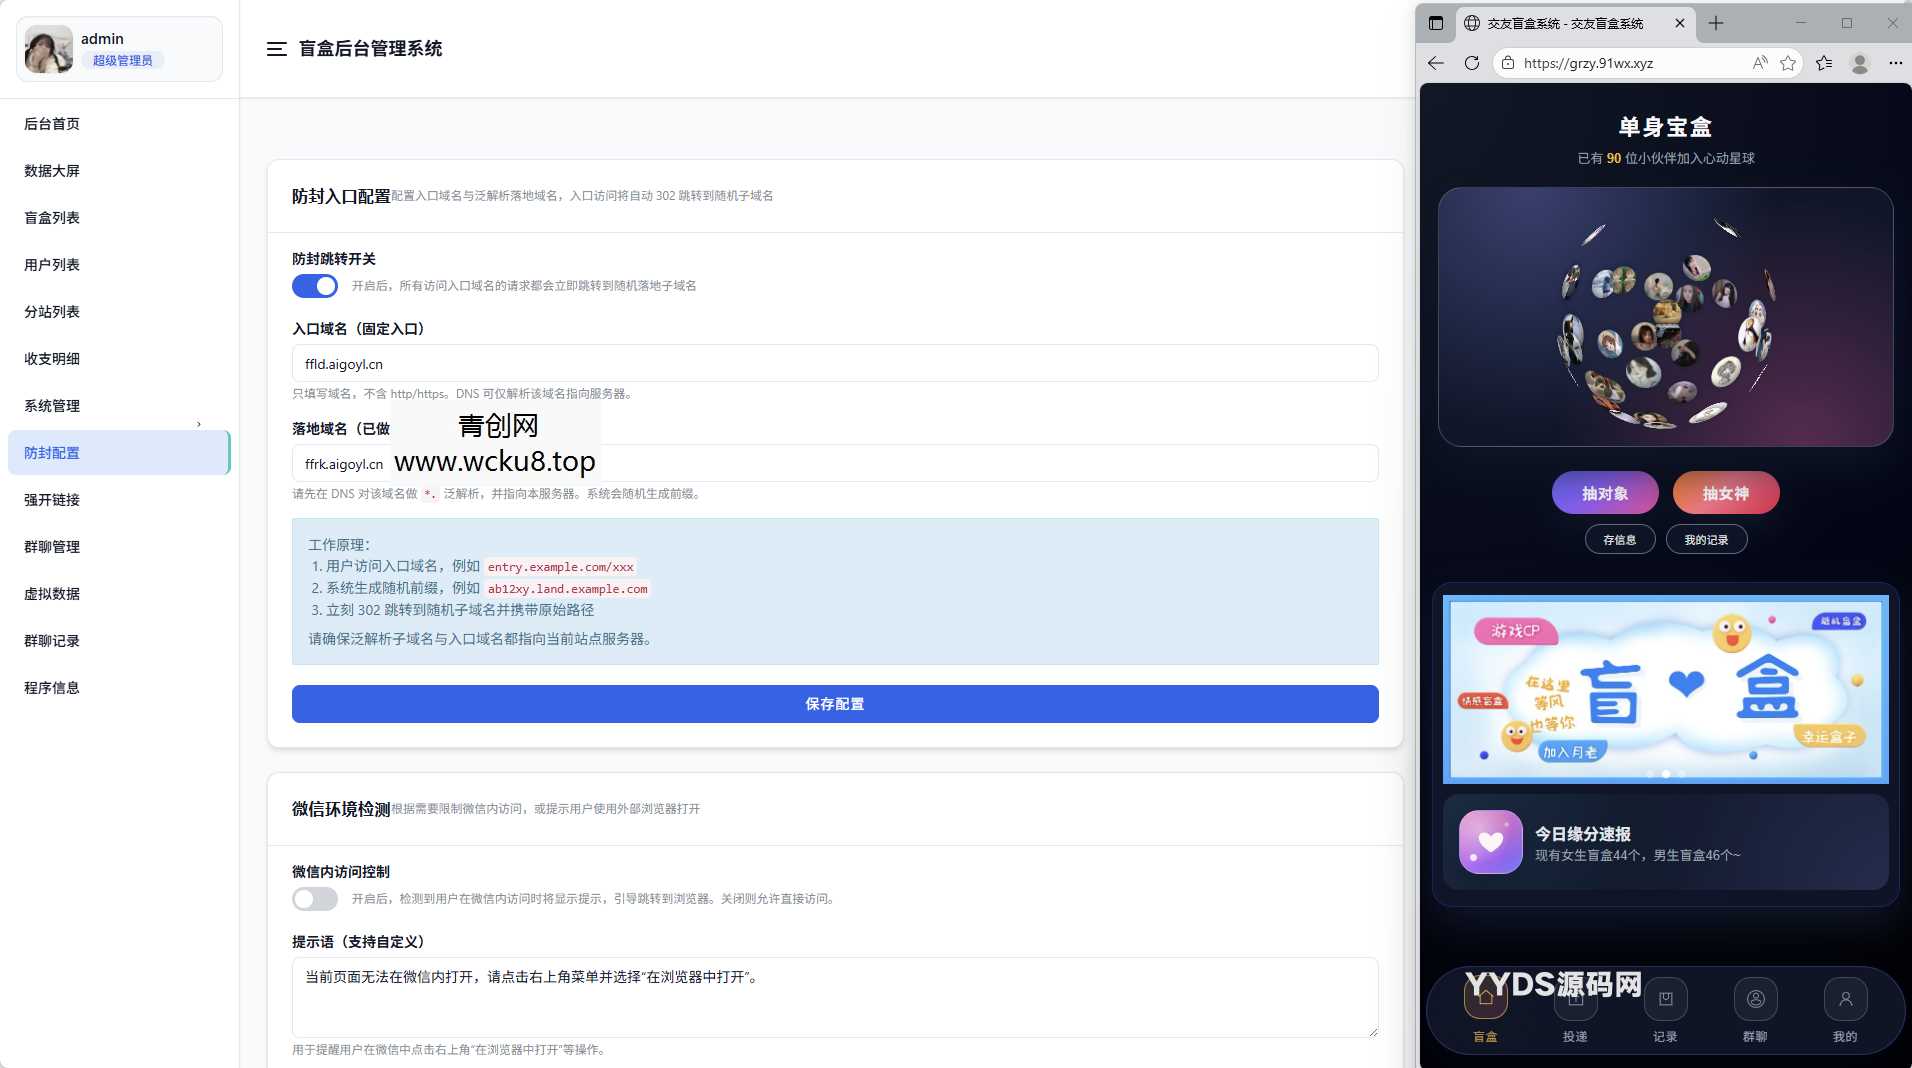Click the 提示语 text area

tap(834, 997)
